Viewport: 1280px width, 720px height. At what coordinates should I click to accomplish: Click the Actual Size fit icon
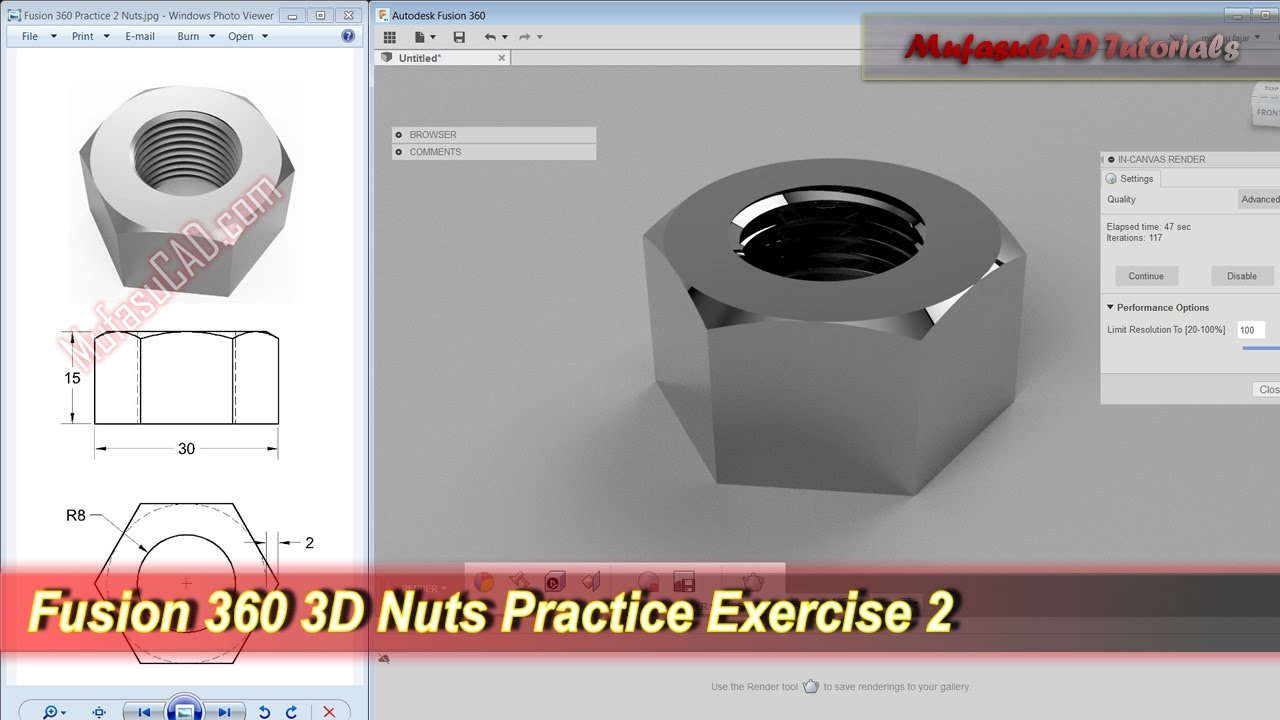coord(99,712)
